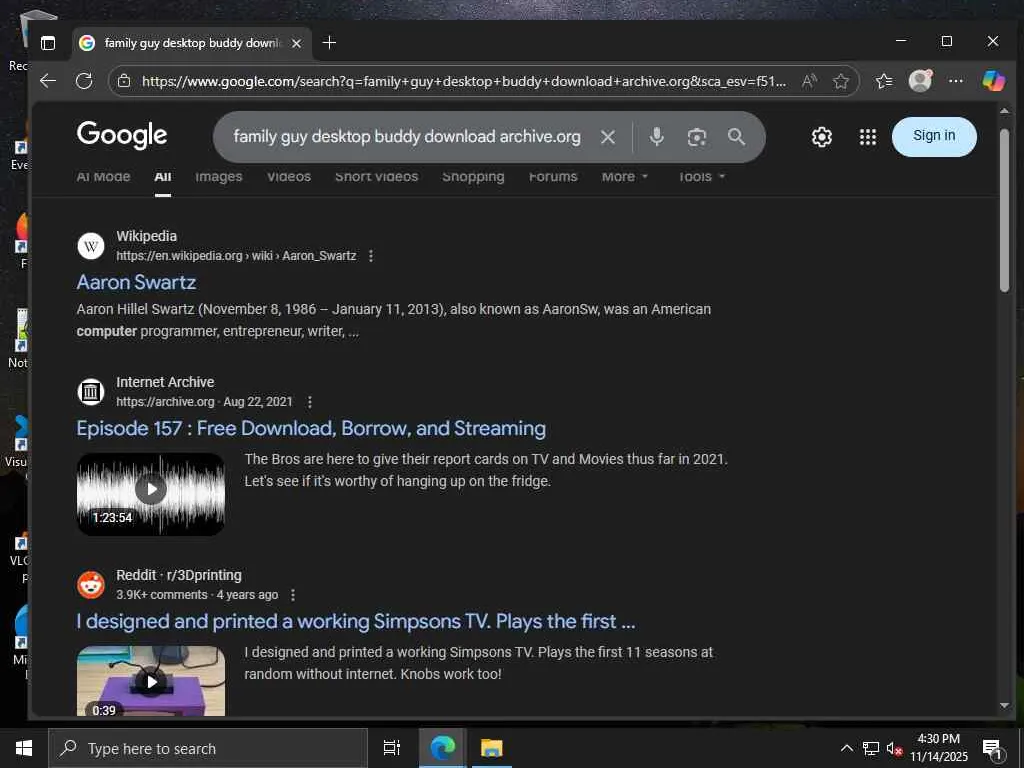Open the Favorites list icon
This screenshot has width=1024, height=768.
click(x=884, y=81)
